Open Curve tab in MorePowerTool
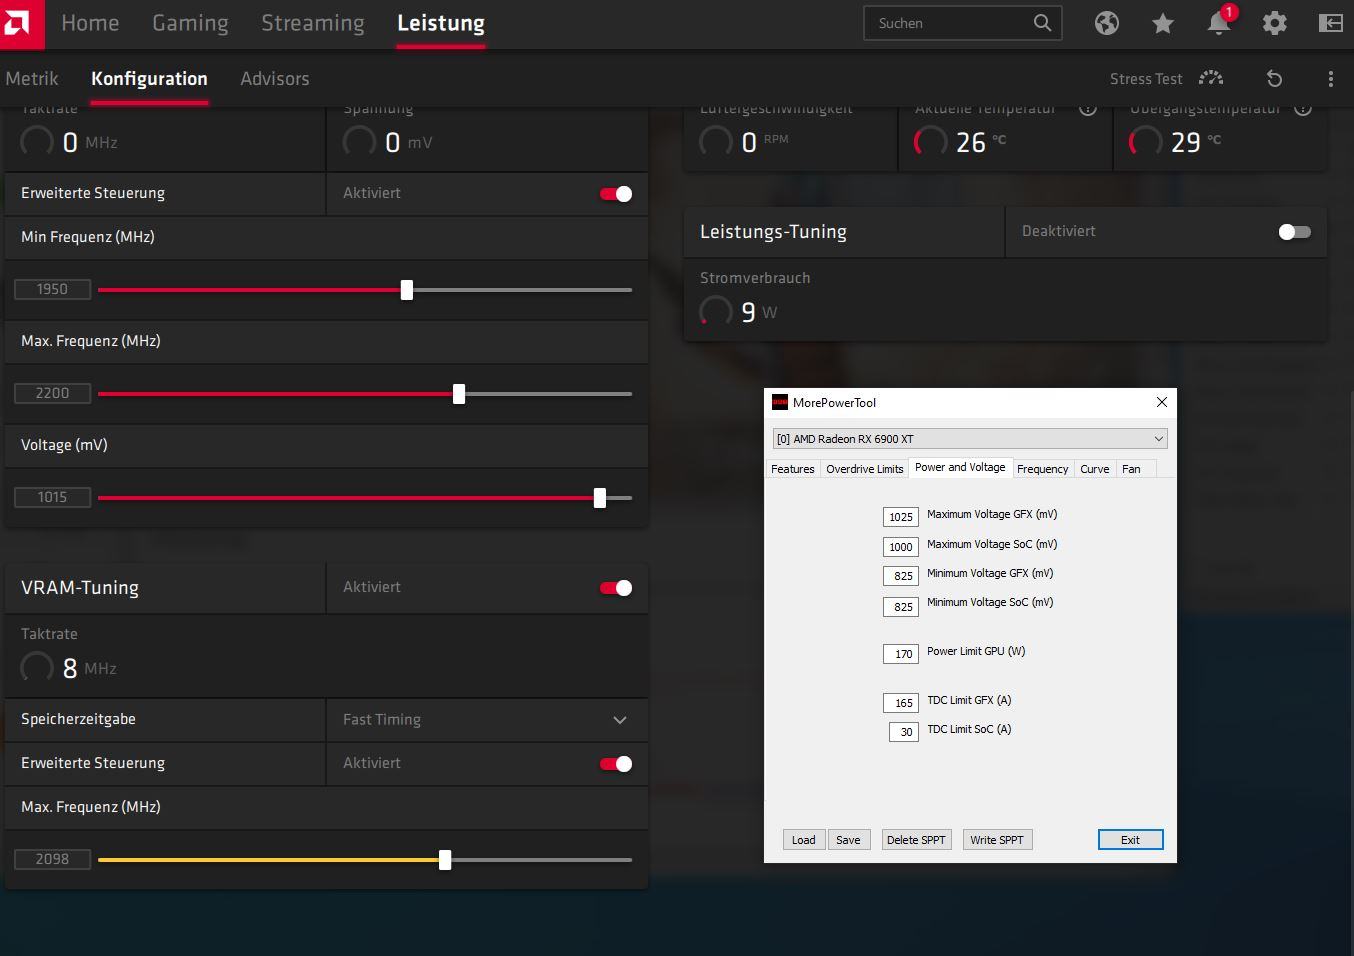The height and width of the screenshot is (956, 1354). (x=1095, y=469)
